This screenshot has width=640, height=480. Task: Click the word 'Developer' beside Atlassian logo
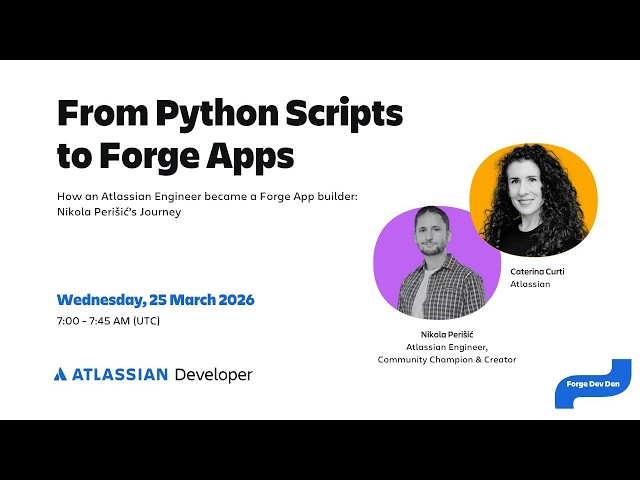213,375
